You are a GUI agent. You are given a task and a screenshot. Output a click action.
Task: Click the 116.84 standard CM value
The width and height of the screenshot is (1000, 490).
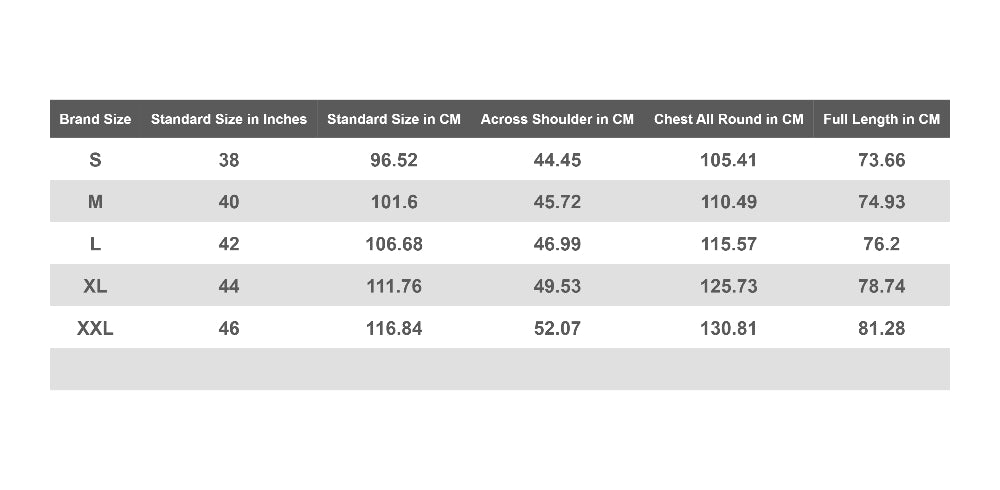click(x=394, y=328)
